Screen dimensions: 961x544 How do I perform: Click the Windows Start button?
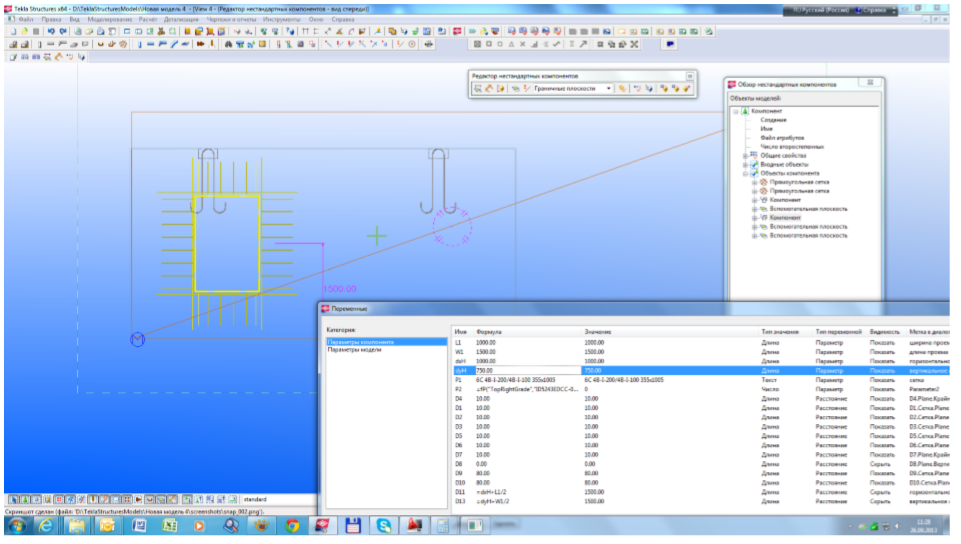(x=16, y=525)
